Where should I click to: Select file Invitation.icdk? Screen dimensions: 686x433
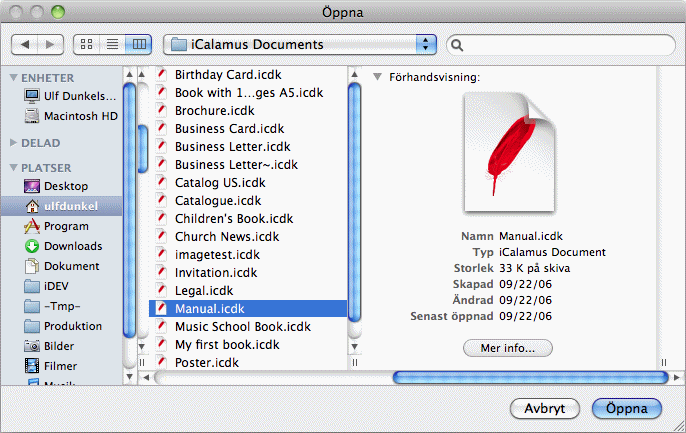[x=248, y=272]
